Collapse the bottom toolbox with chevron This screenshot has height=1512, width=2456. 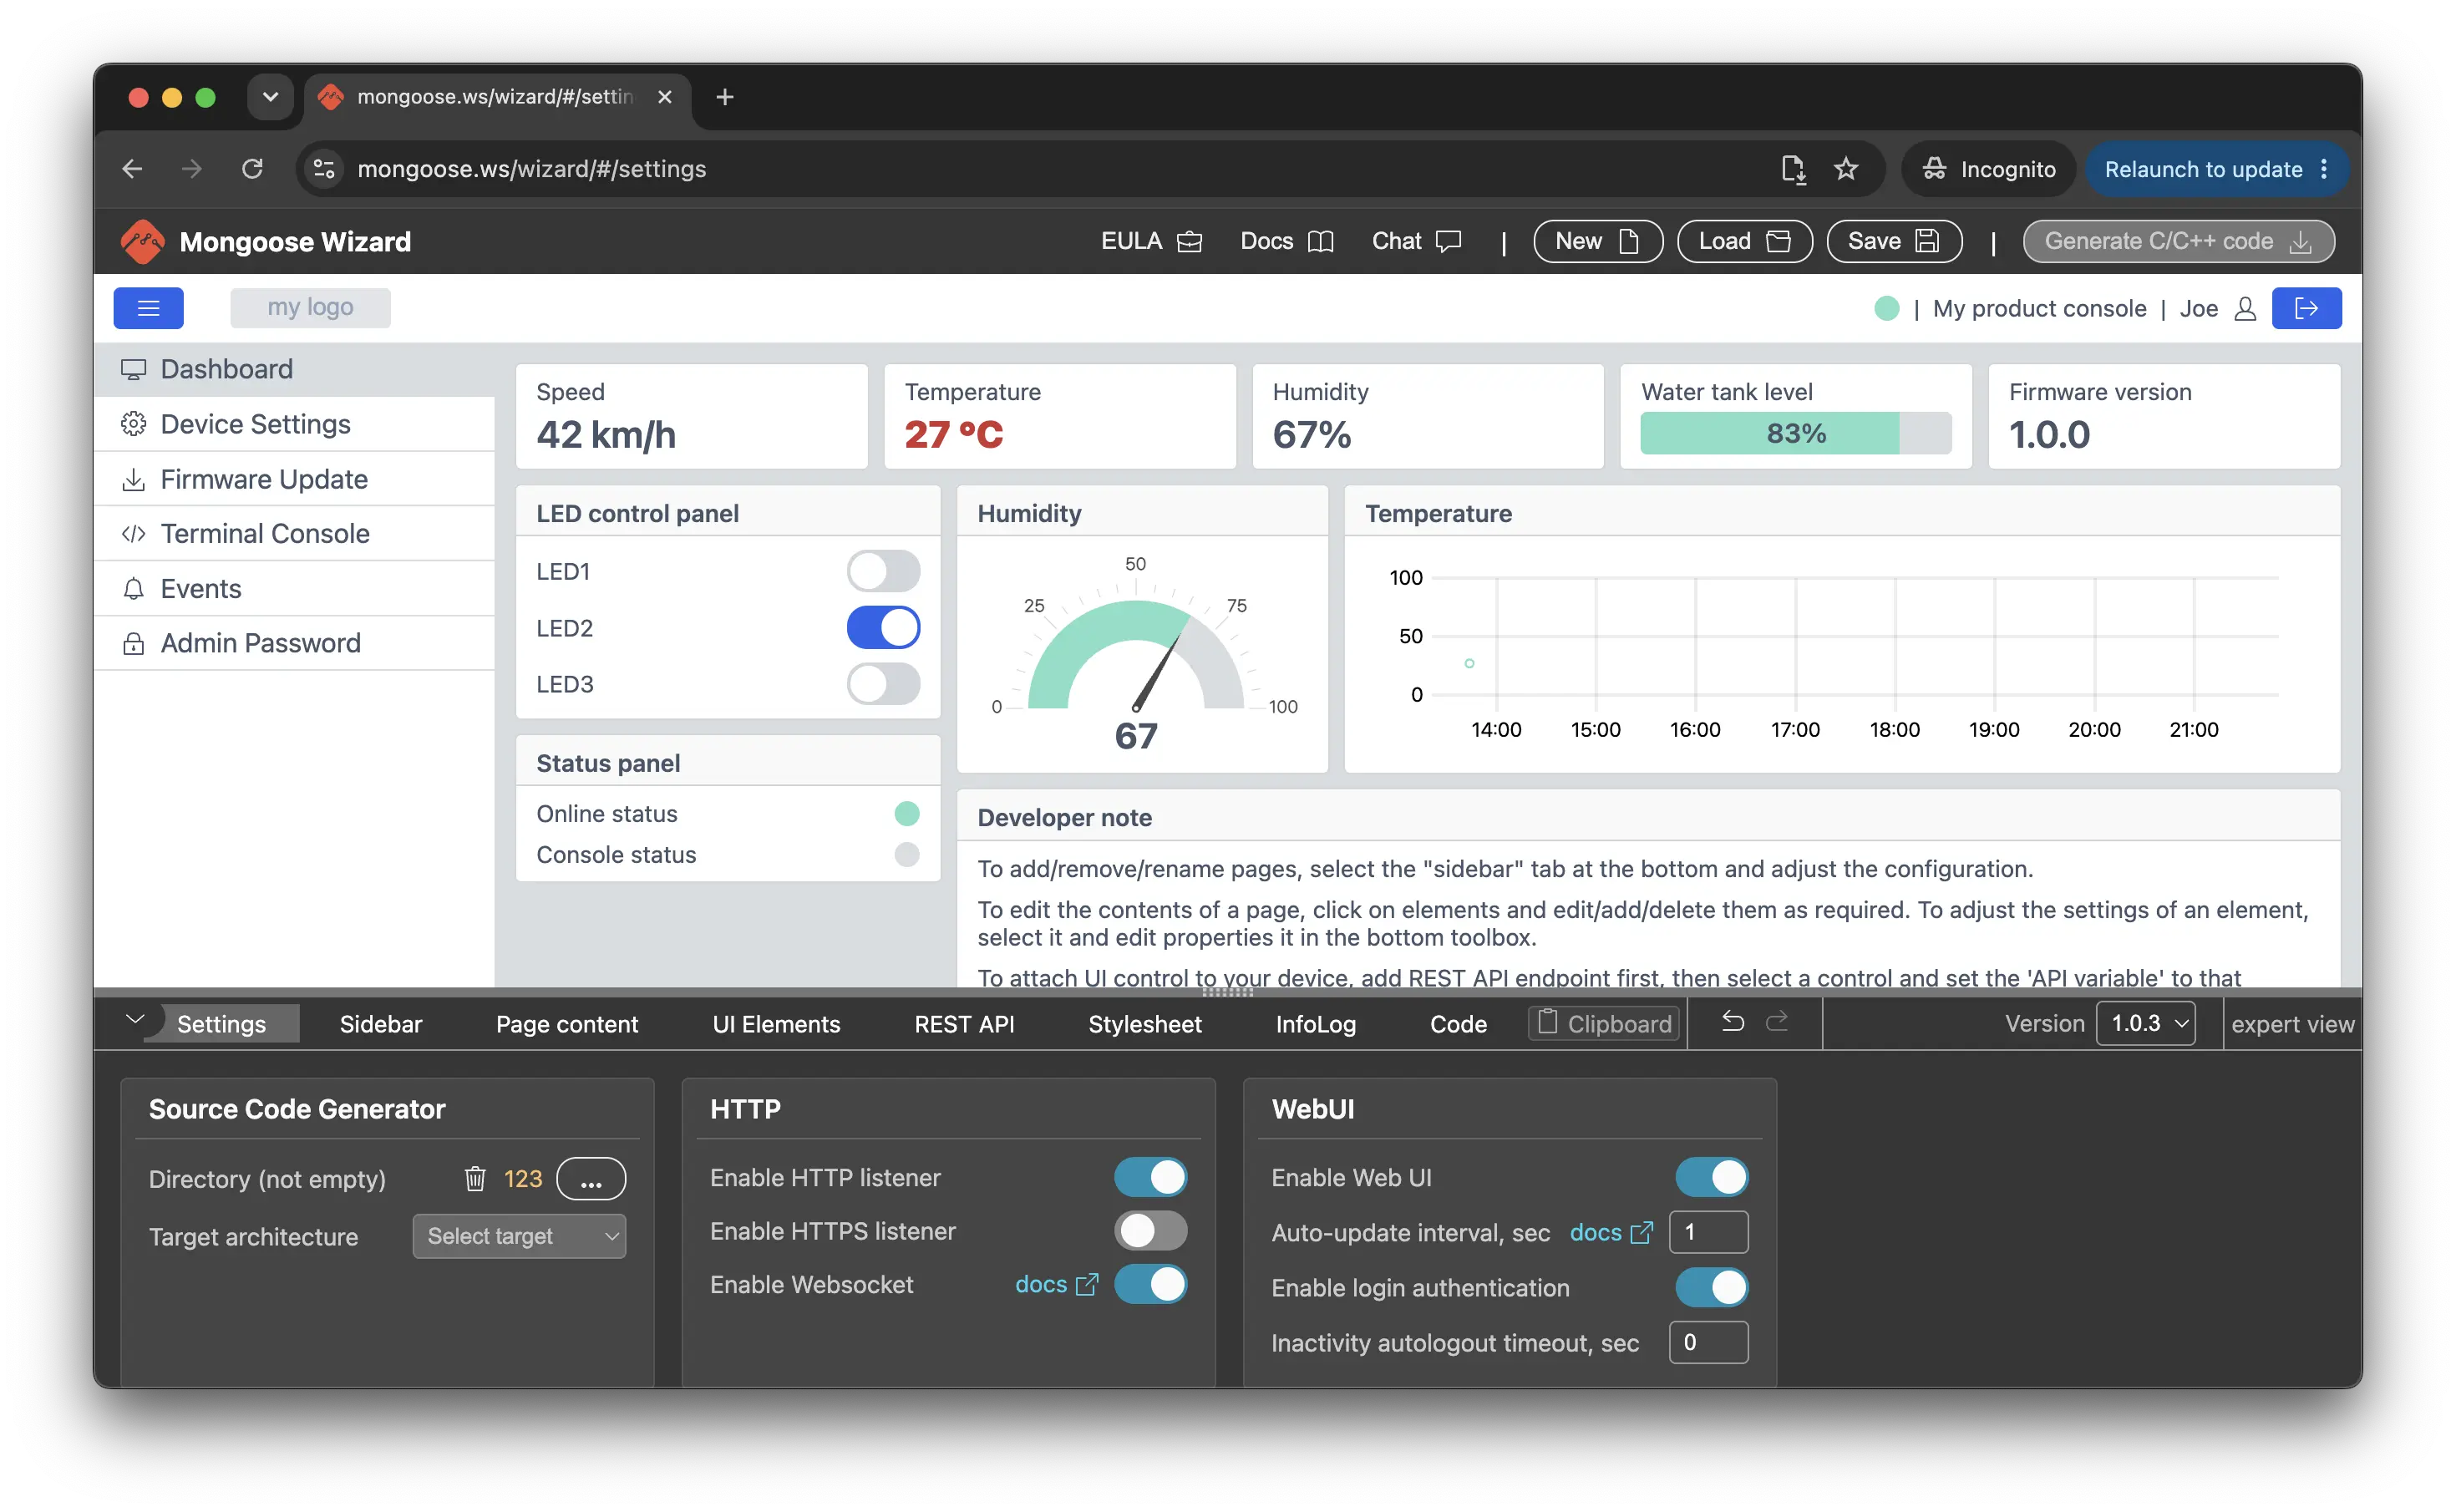click(135, 1021)
